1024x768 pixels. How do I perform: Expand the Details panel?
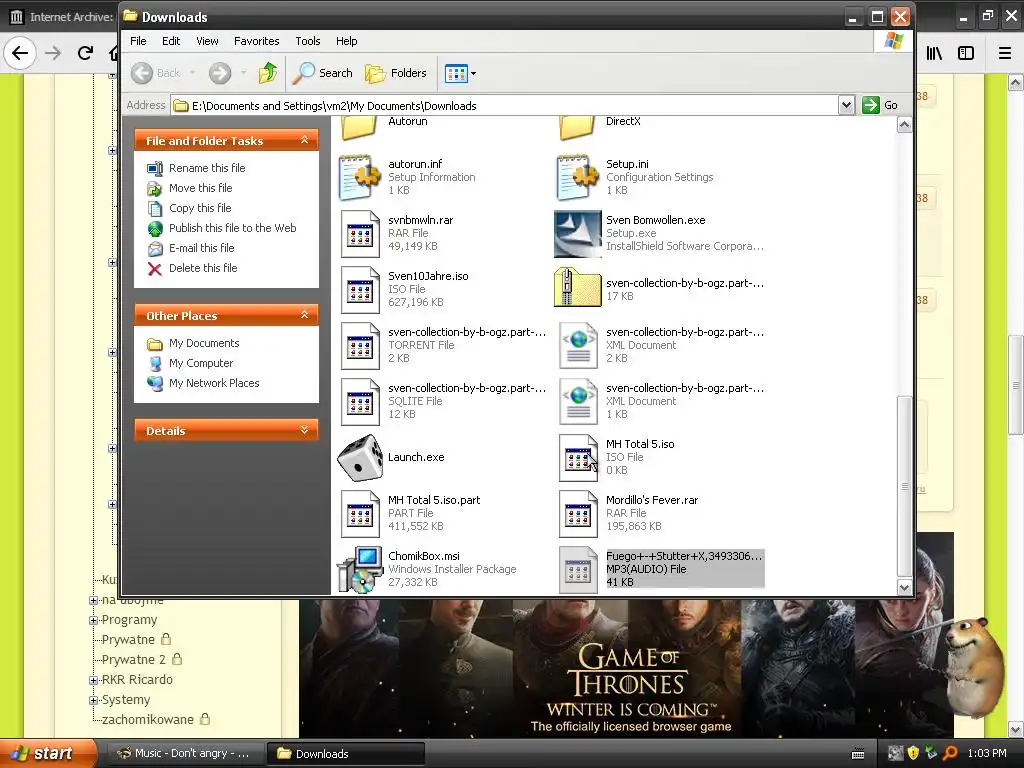pos(304,430)
